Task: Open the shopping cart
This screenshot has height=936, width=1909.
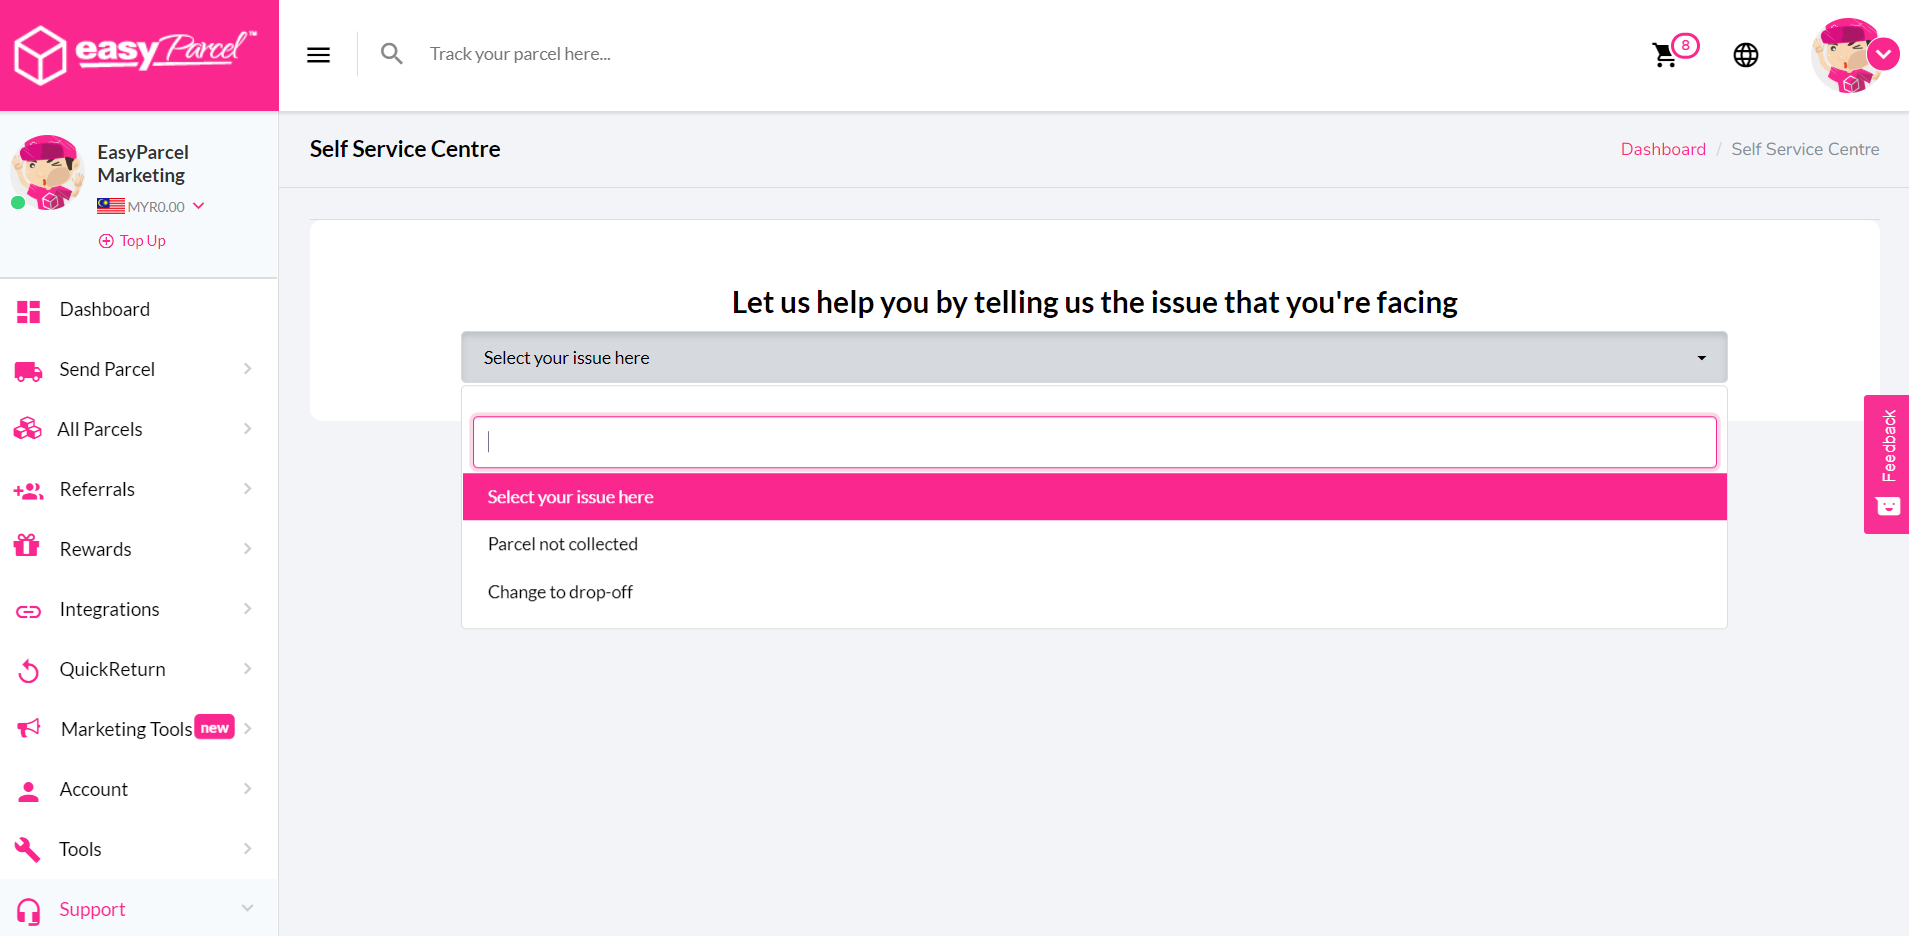Action: [1665, 55]
